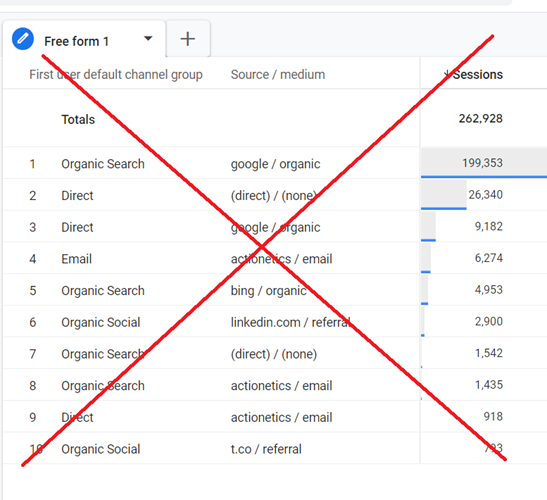Click (direct) / (none) in row 2

click(x=274, y=196)
